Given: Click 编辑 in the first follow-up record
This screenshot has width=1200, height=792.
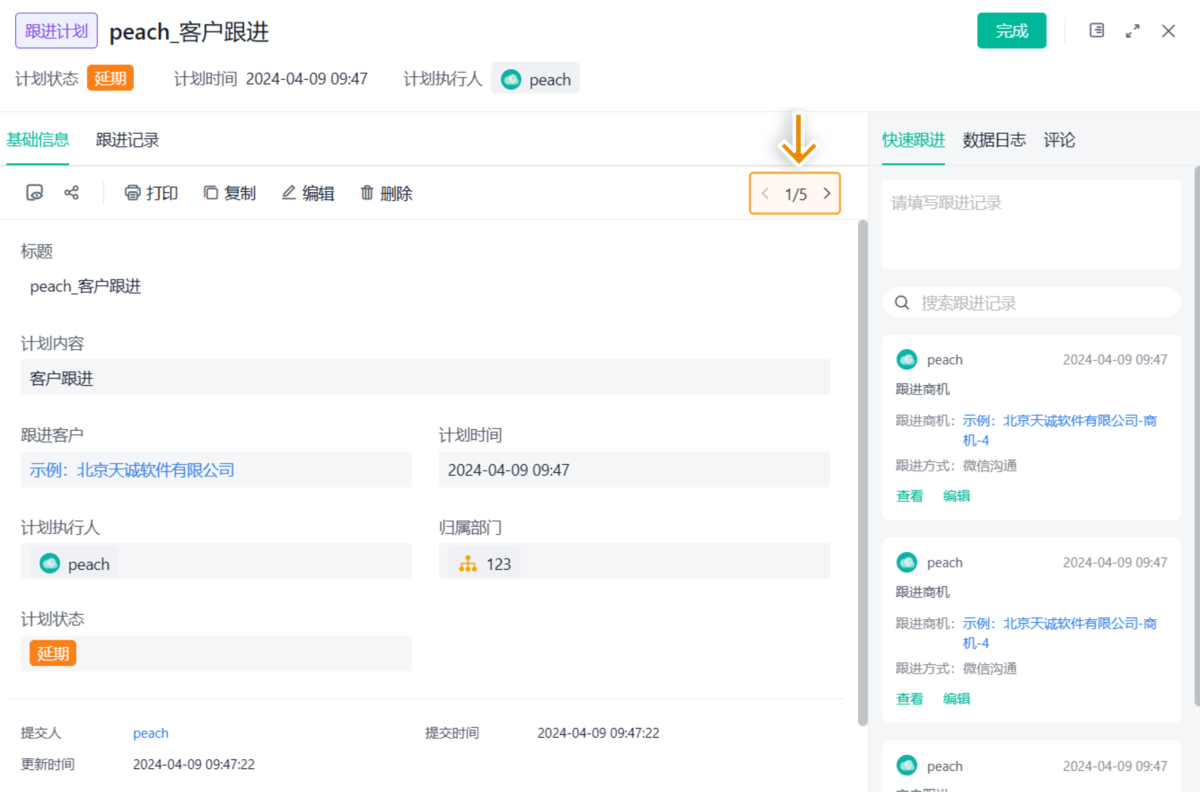Looking at the screenshot, I should [957, 495].
